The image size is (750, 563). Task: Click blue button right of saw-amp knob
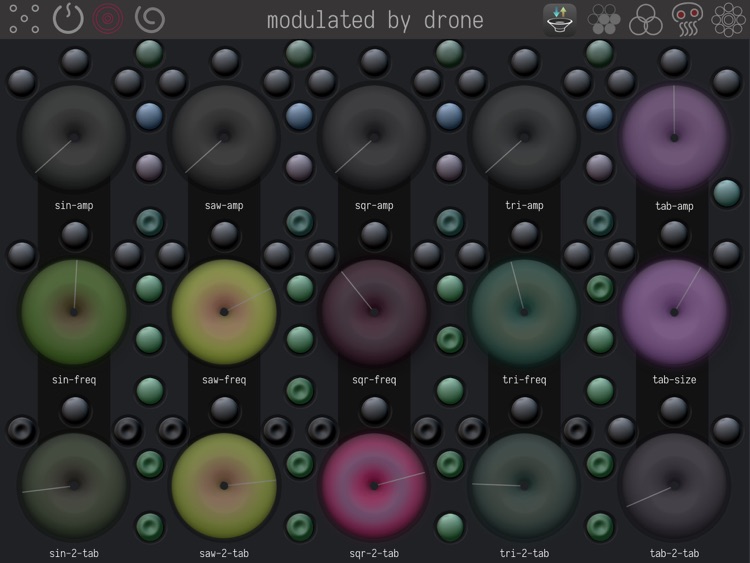[299, 116]
